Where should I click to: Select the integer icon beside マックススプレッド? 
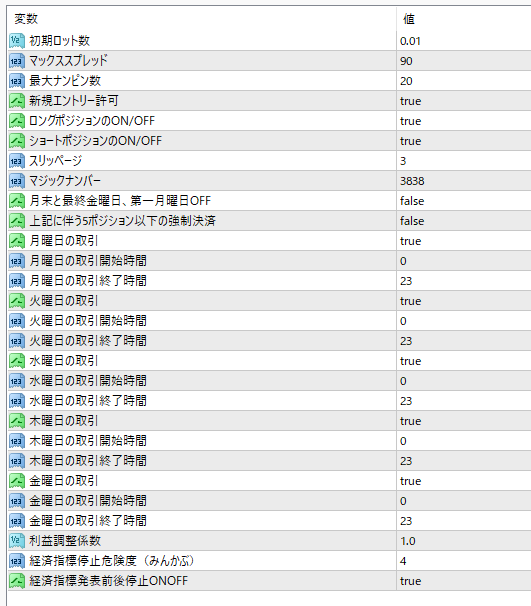click(x=17, y=61)
